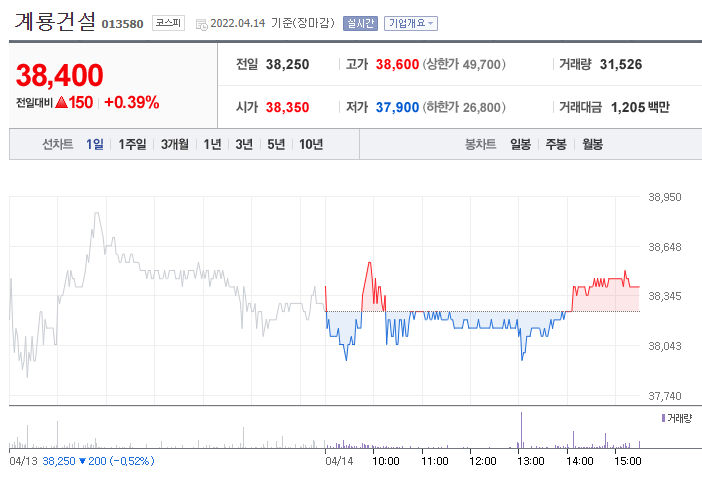
Task: Toggle the 실시간 real-time button
Action: 360,23
